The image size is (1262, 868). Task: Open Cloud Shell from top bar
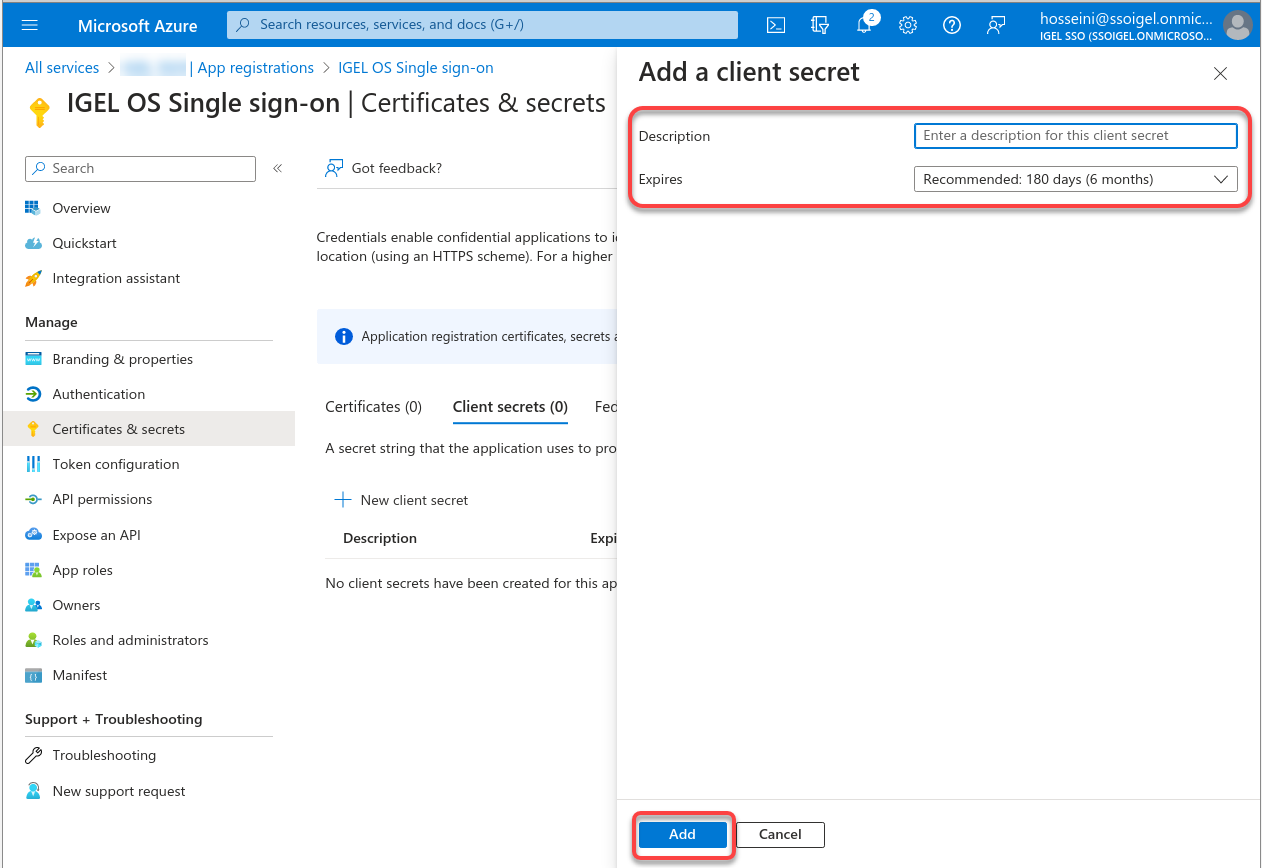(x=776, y=25)
